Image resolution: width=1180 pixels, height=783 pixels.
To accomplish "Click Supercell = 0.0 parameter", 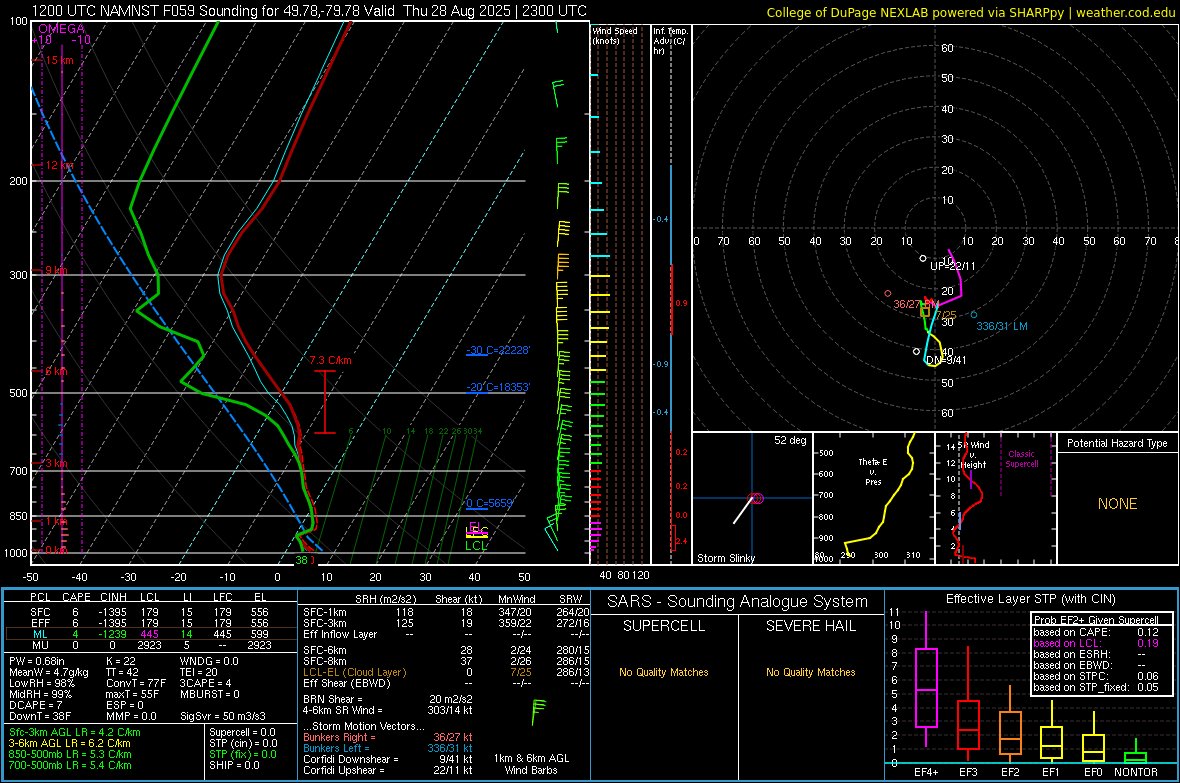I will coord(242,732).
